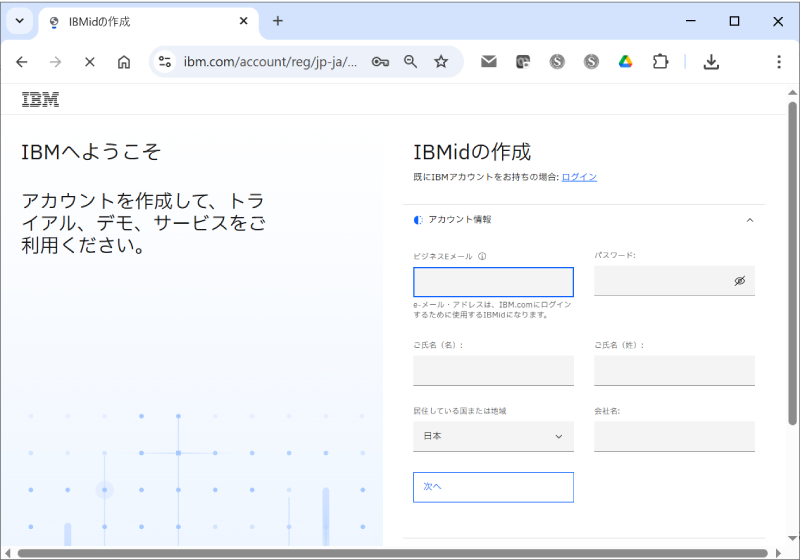This screenshot has width=800, height=560.
Task: Open the Chrome three-dot menu
Action: tap(779, 62)
